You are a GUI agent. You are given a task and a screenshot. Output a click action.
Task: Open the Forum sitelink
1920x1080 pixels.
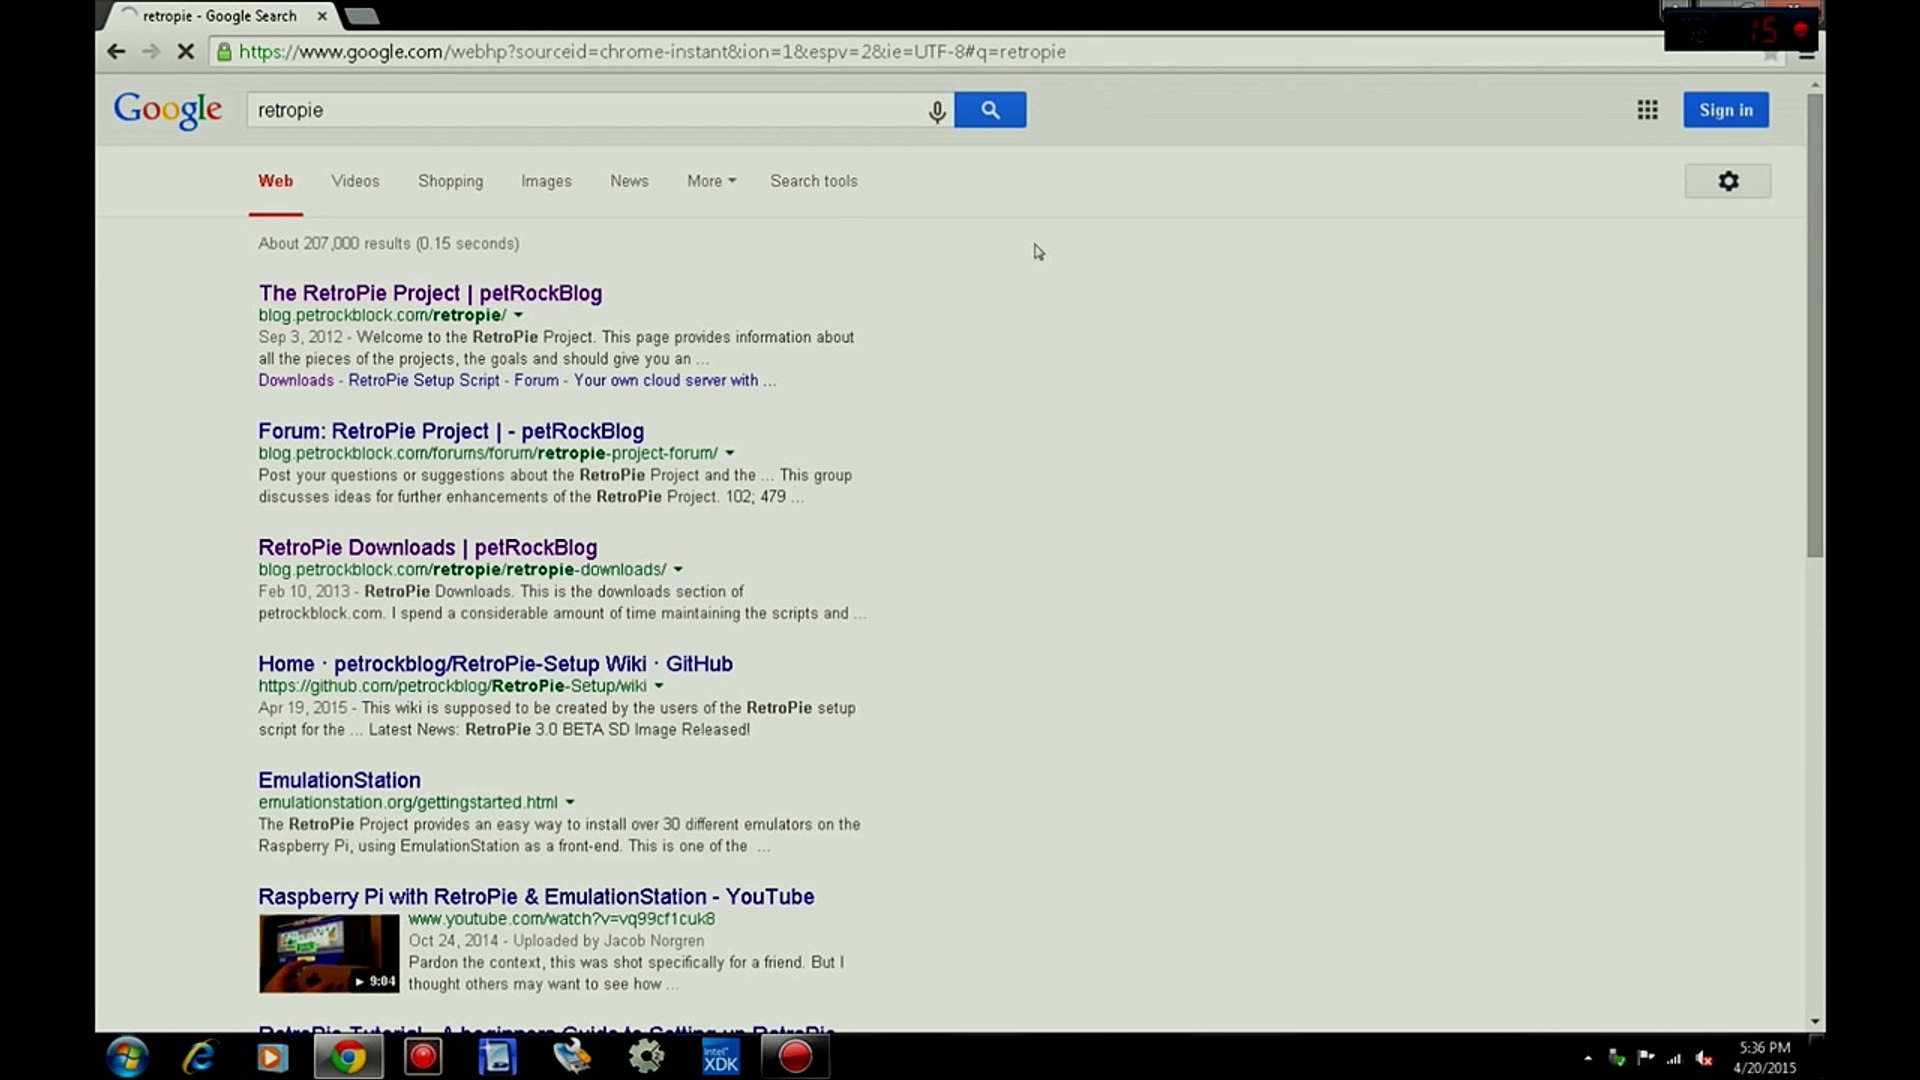(536, 380)
